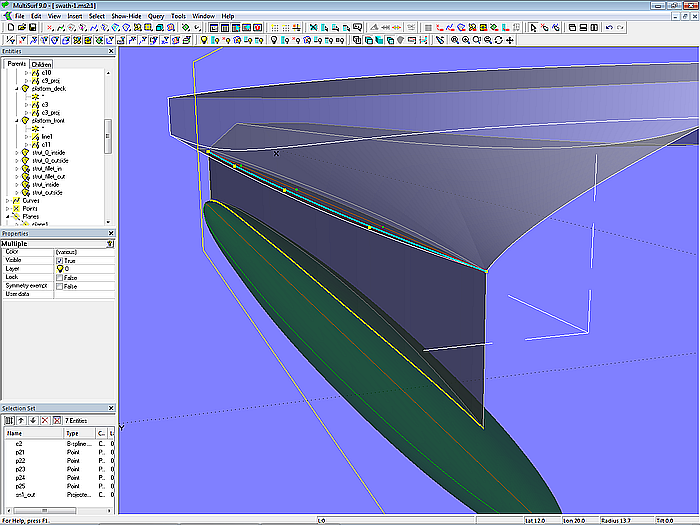The width and height of the screenshot is (700, 525).
Task: Switch to the Children tab
Action: (x=41, y=64)
